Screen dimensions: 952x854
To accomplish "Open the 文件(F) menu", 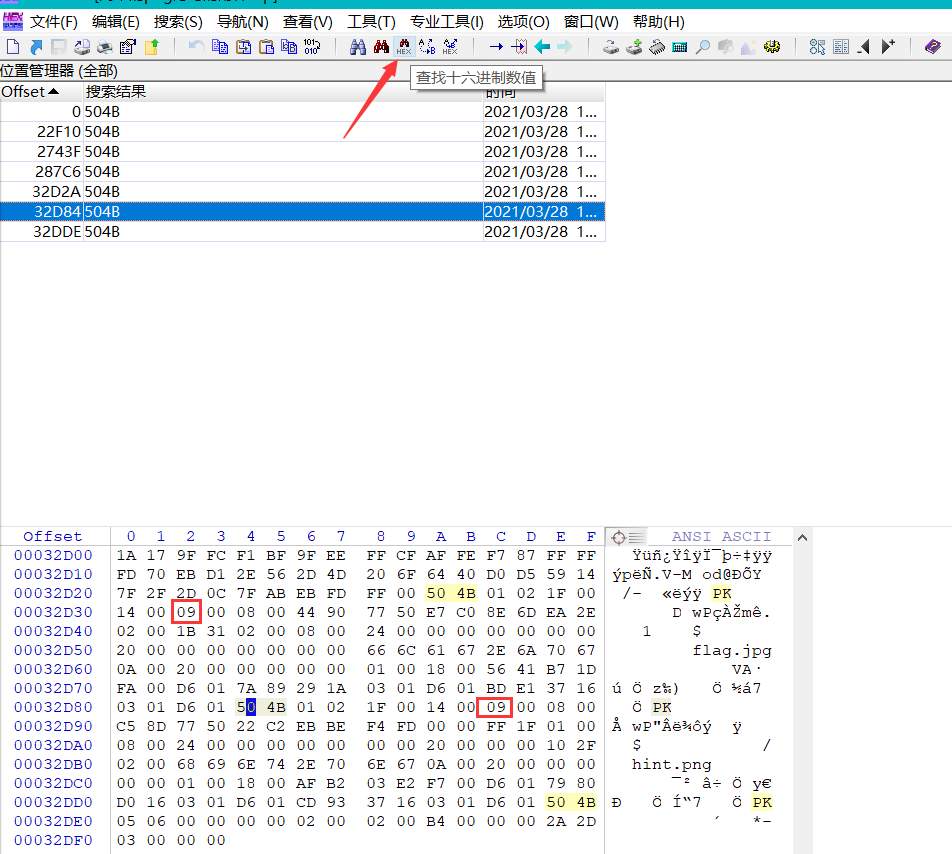I will tap(54, 22).
